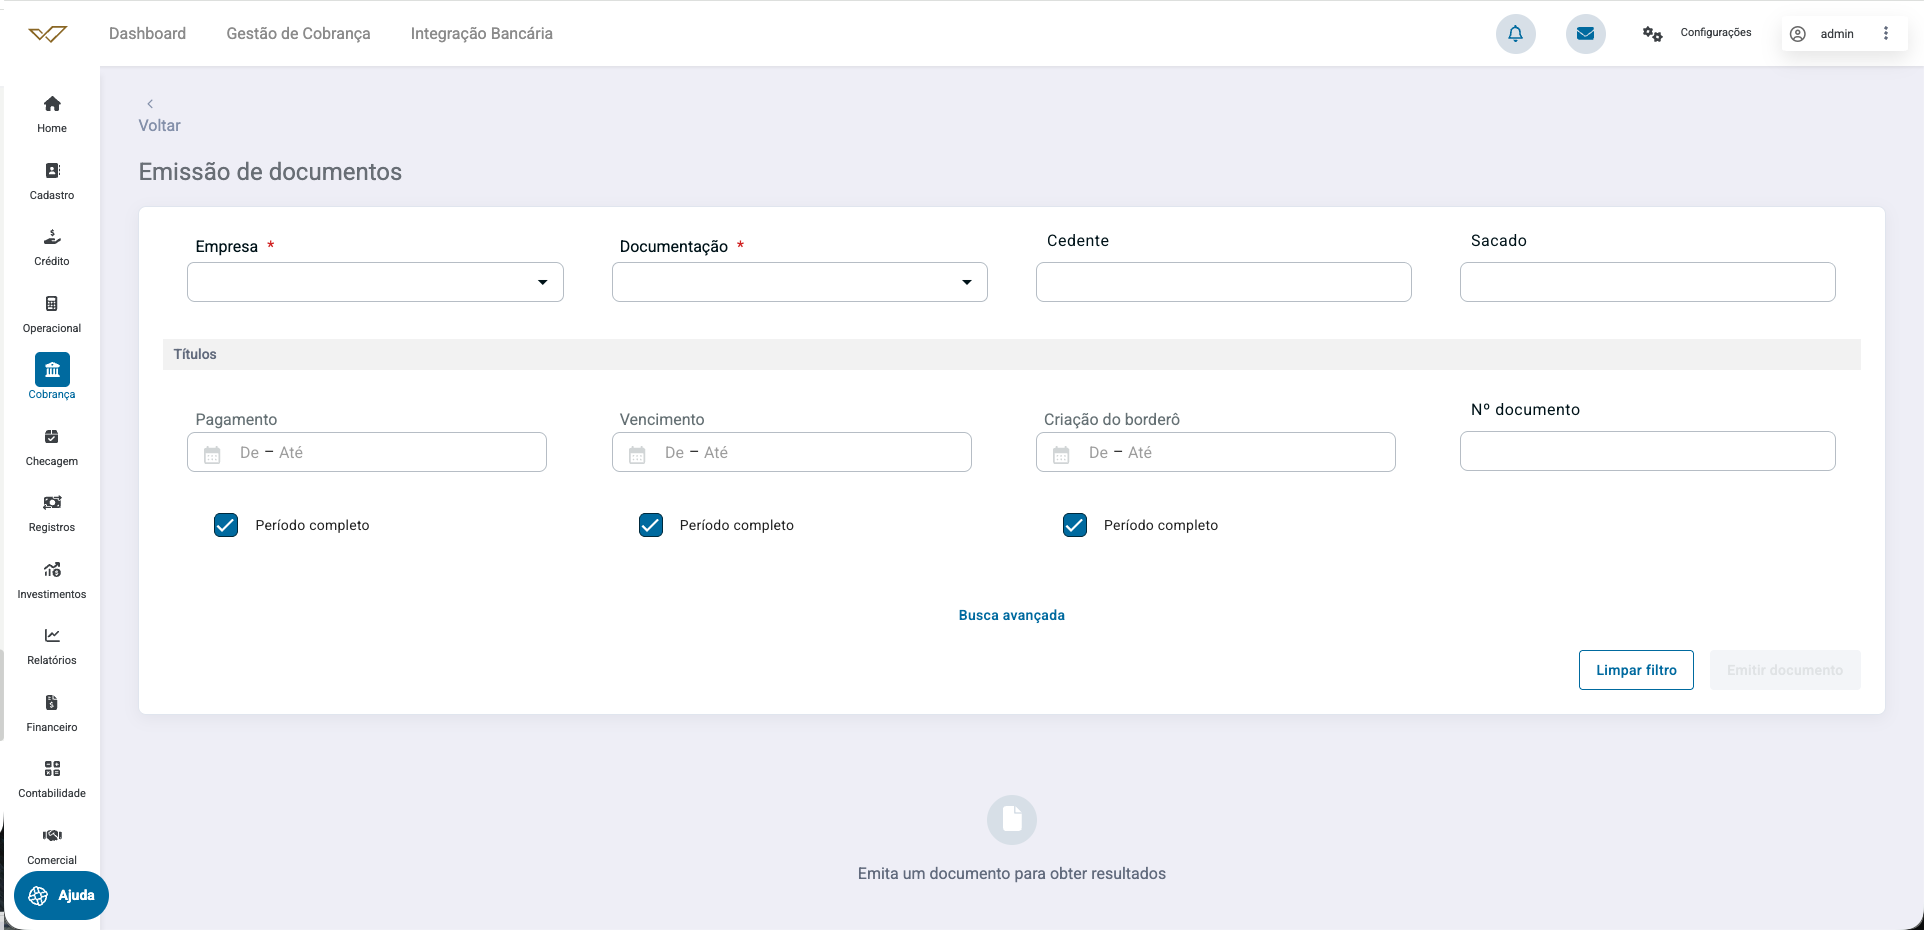Expand the Documentação dropdown

800,282
